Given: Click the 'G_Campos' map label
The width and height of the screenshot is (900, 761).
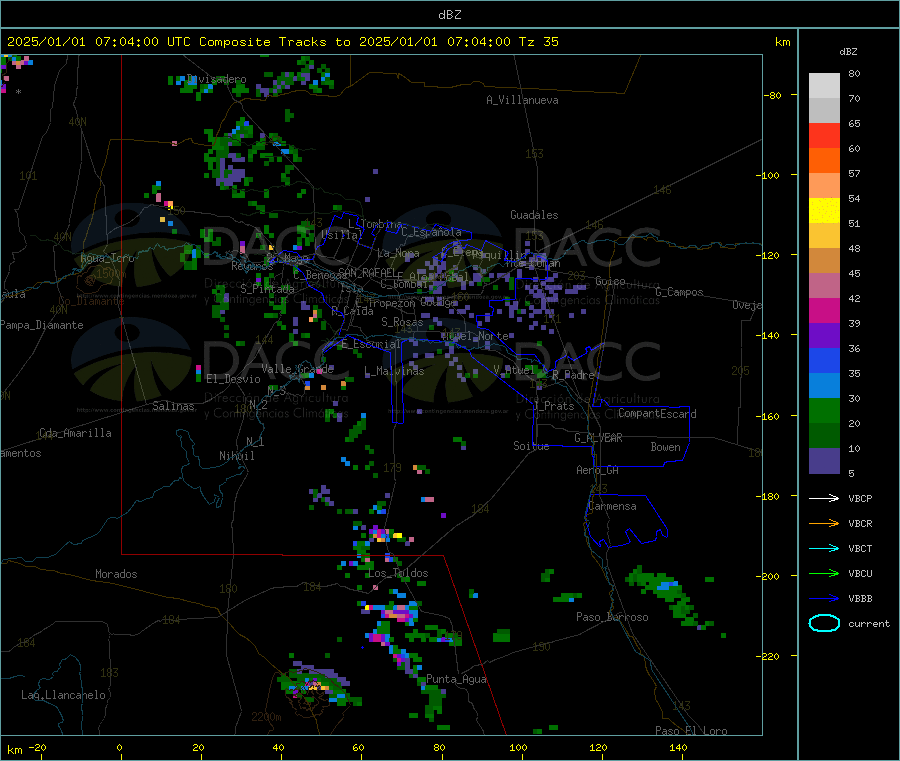Looking at the screenshot, I should (679, 292).
